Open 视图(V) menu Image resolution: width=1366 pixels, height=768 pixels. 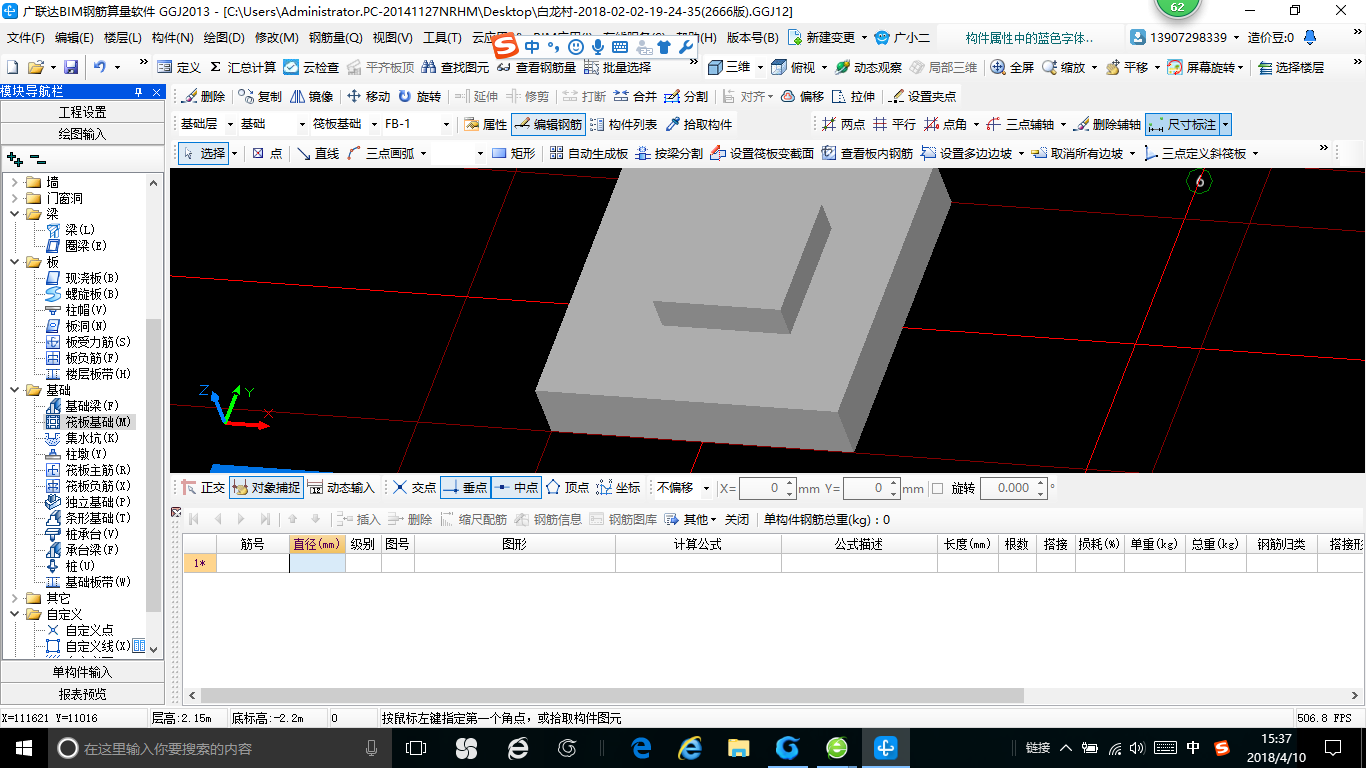click(392, 38)
